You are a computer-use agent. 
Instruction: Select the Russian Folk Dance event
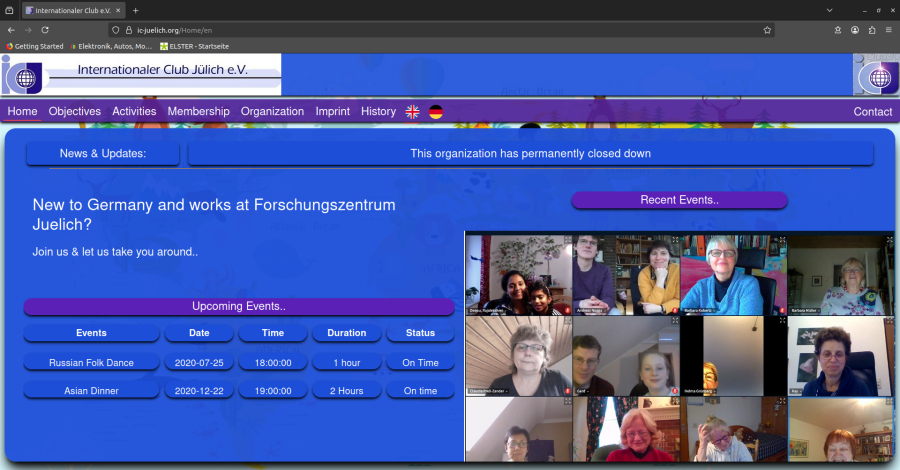[x=91, y=363]
